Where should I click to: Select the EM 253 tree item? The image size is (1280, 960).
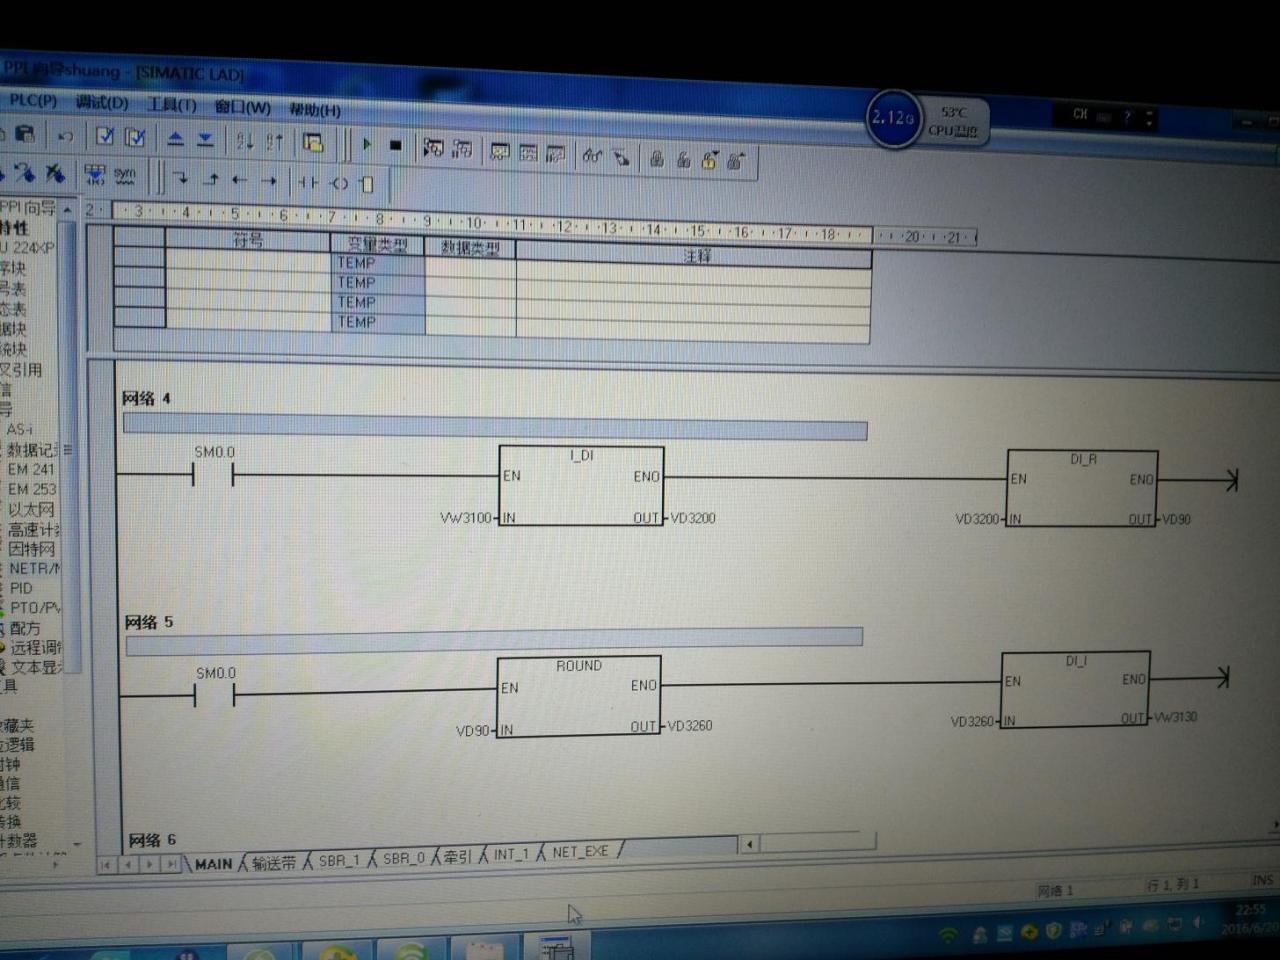coord(32,489)
